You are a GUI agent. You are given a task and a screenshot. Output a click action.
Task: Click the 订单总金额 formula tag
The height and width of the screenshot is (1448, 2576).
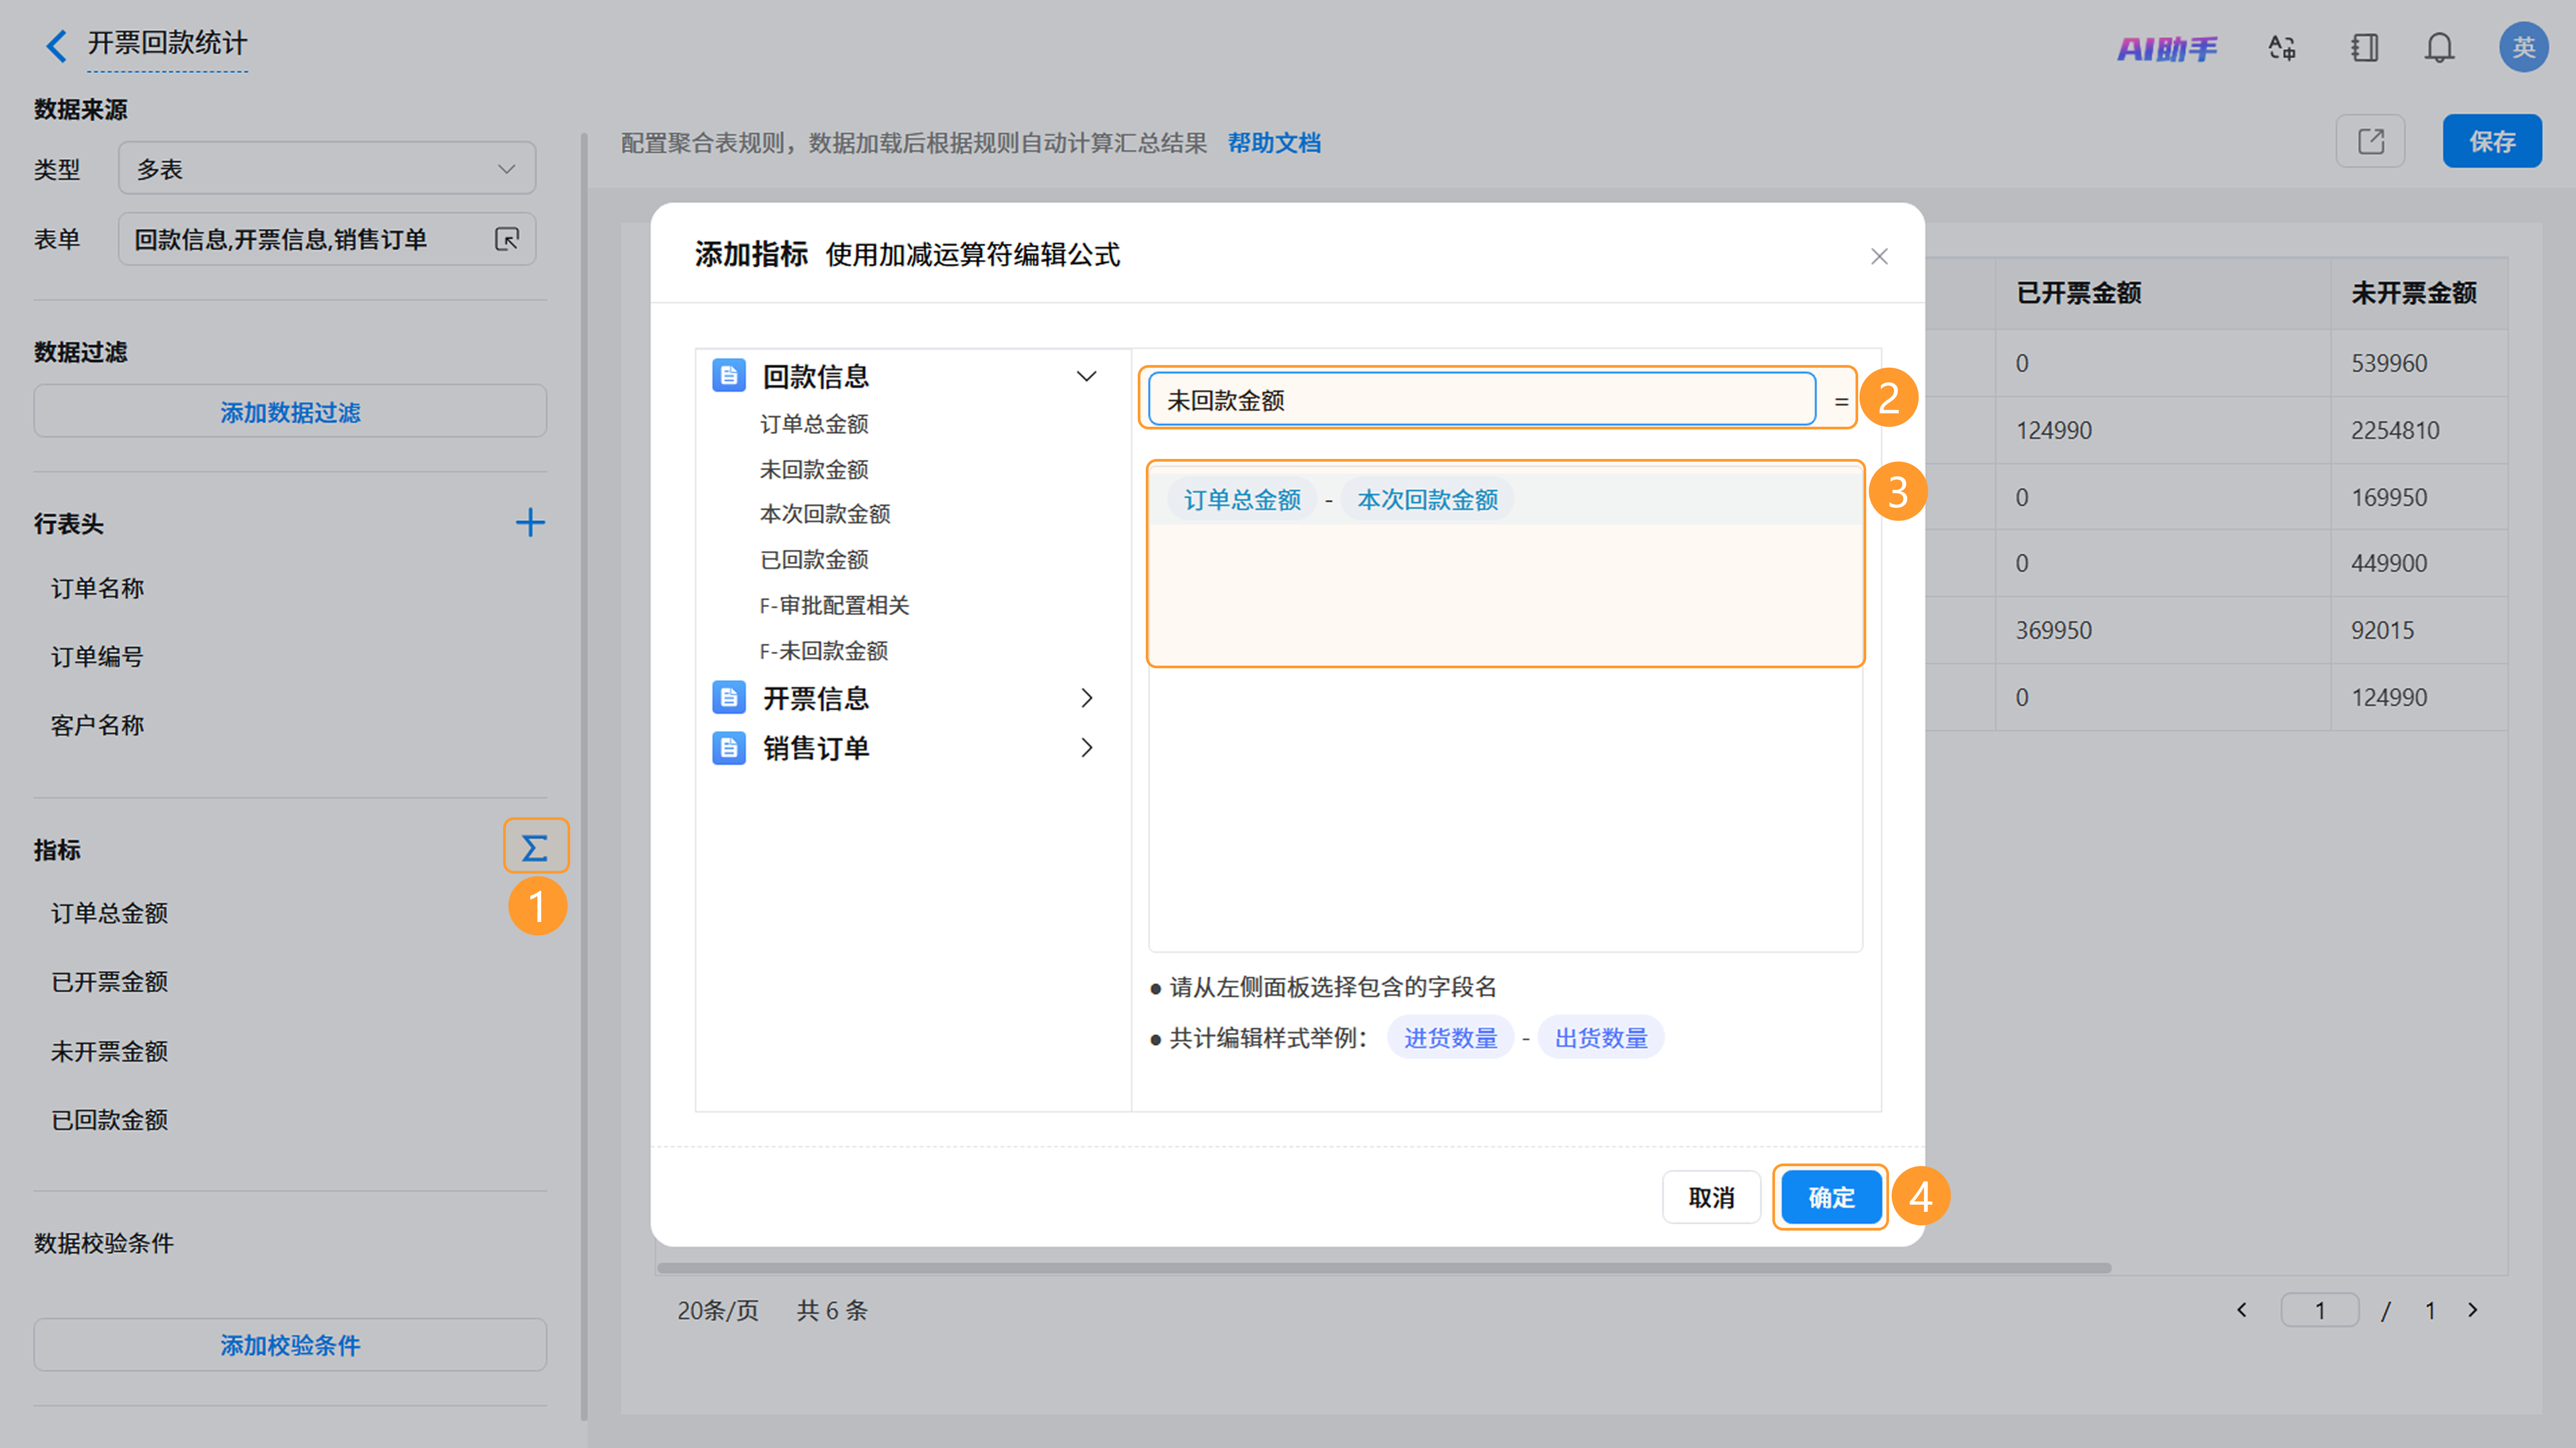(1242, 499)
